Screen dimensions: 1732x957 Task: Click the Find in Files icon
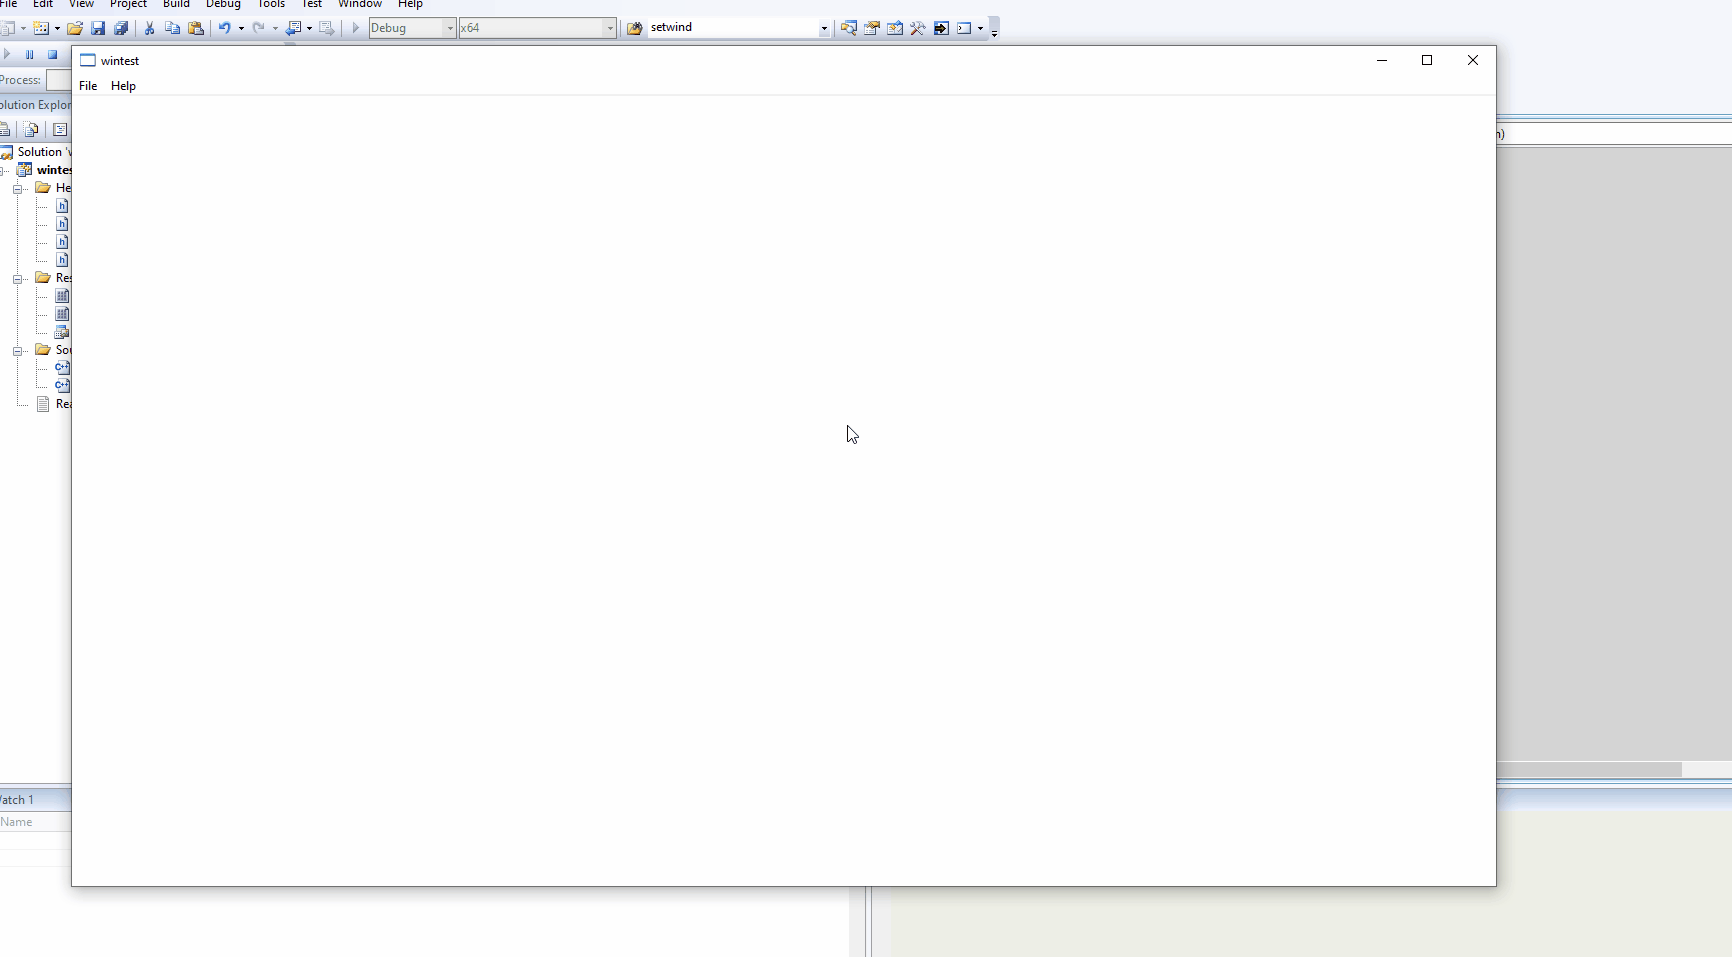point(634,28)
